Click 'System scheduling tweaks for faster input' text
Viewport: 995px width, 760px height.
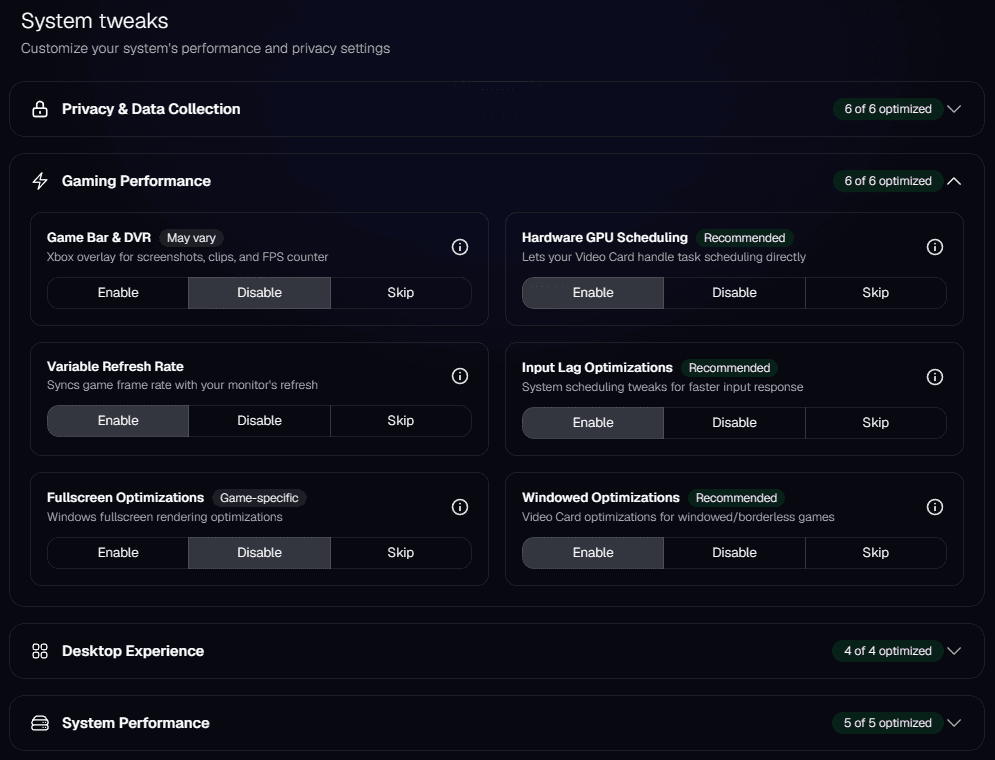[x=662, y=387]
